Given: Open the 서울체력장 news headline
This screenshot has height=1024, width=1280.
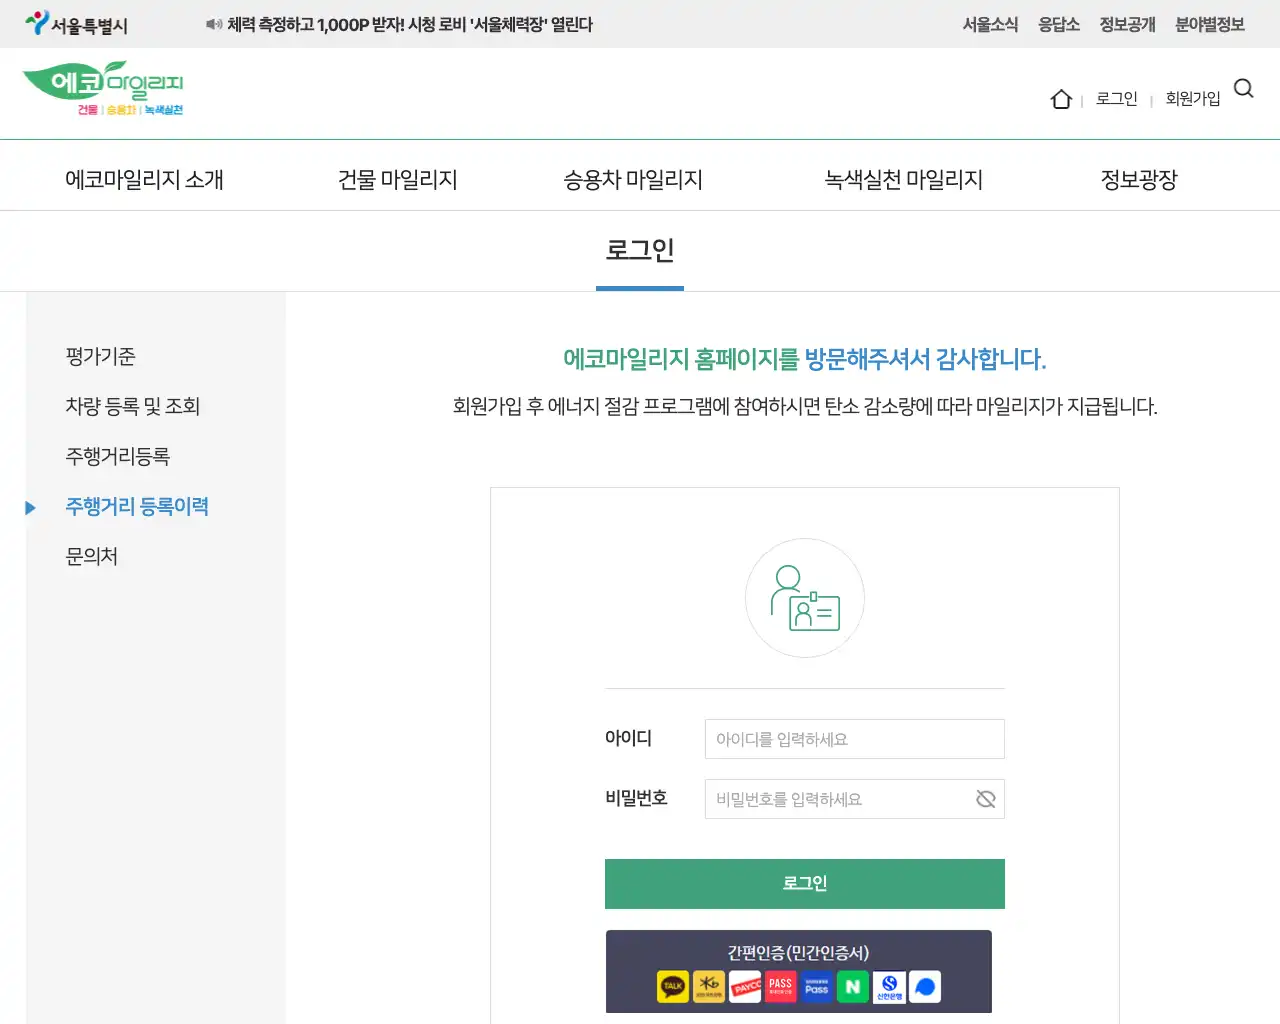Looking at the screenshot, I should 410,24.
